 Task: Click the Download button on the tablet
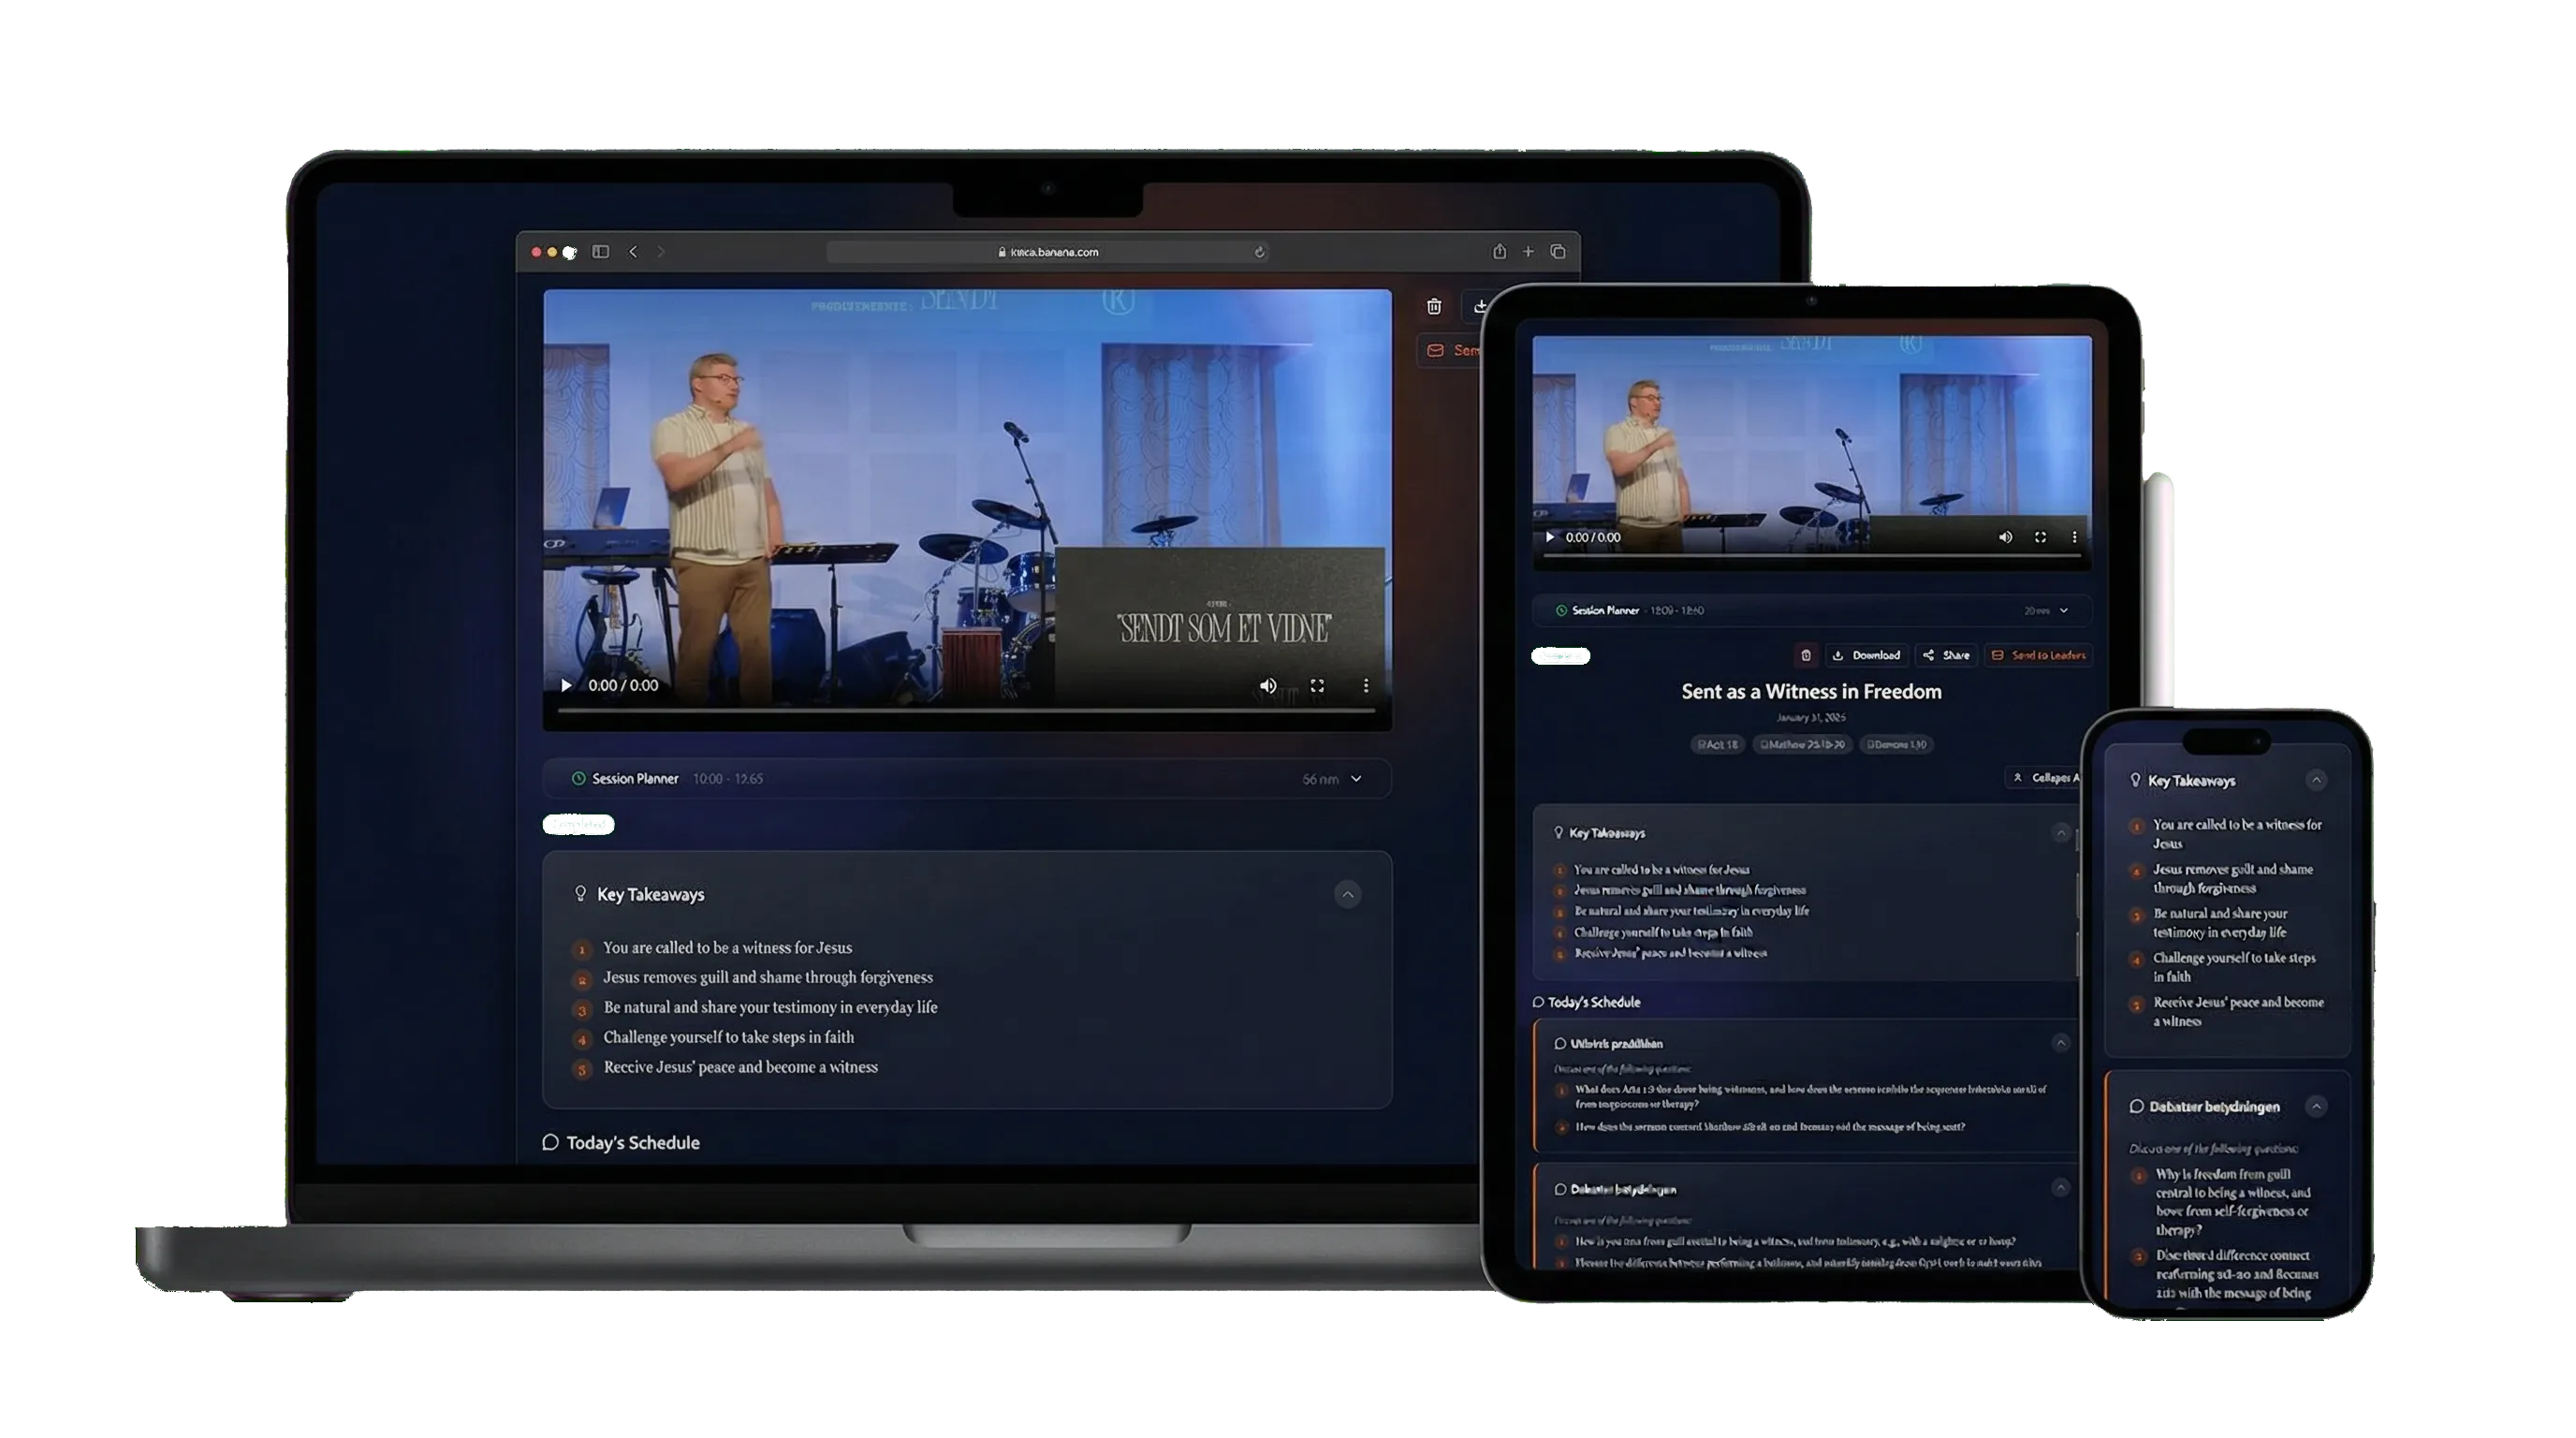click(x=1868, y=655)
